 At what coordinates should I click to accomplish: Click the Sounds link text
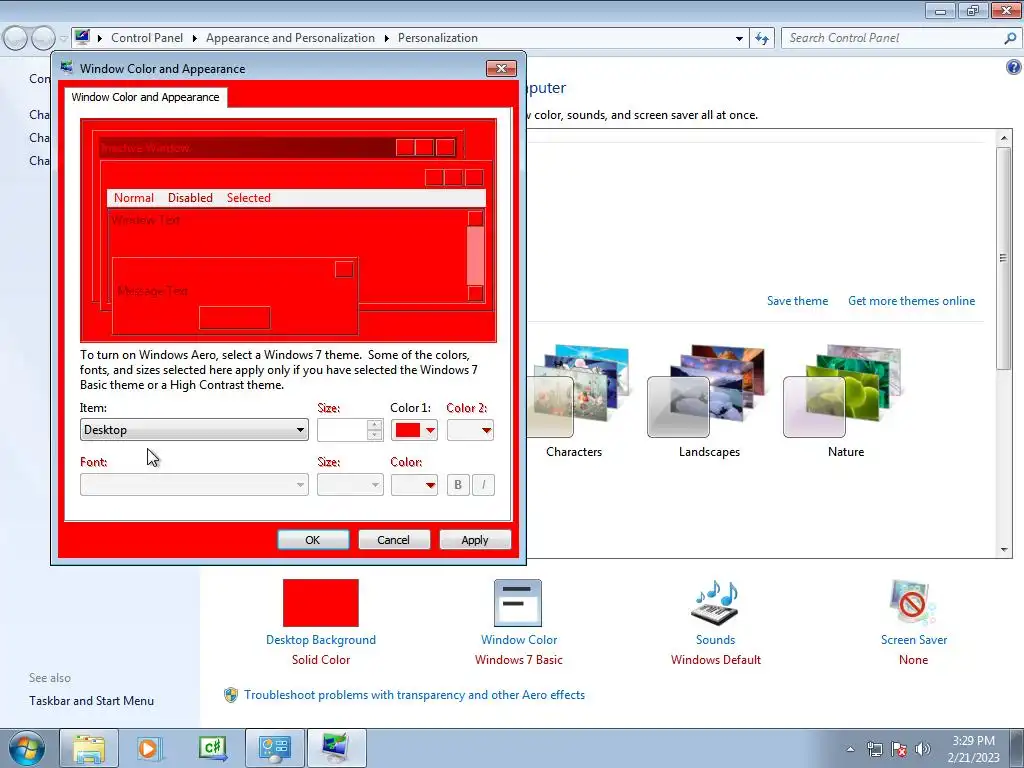coord(715,640)
